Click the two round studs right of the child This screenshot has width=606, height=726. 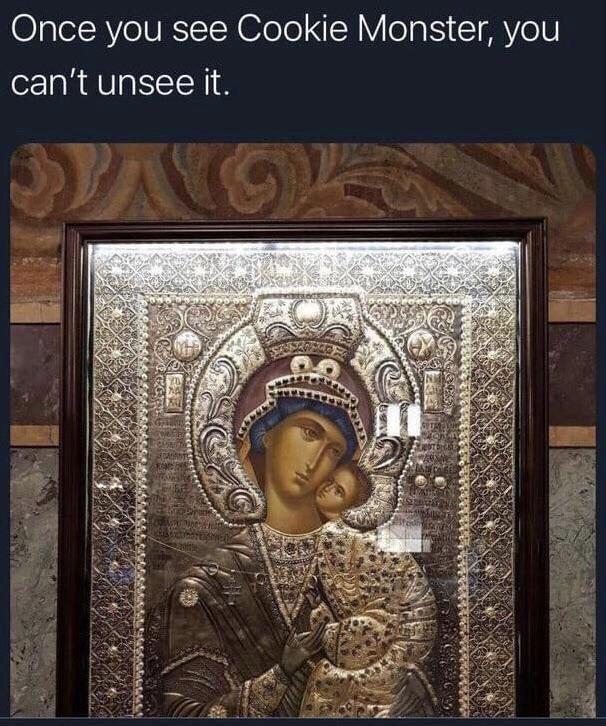[x=429, y=482]
